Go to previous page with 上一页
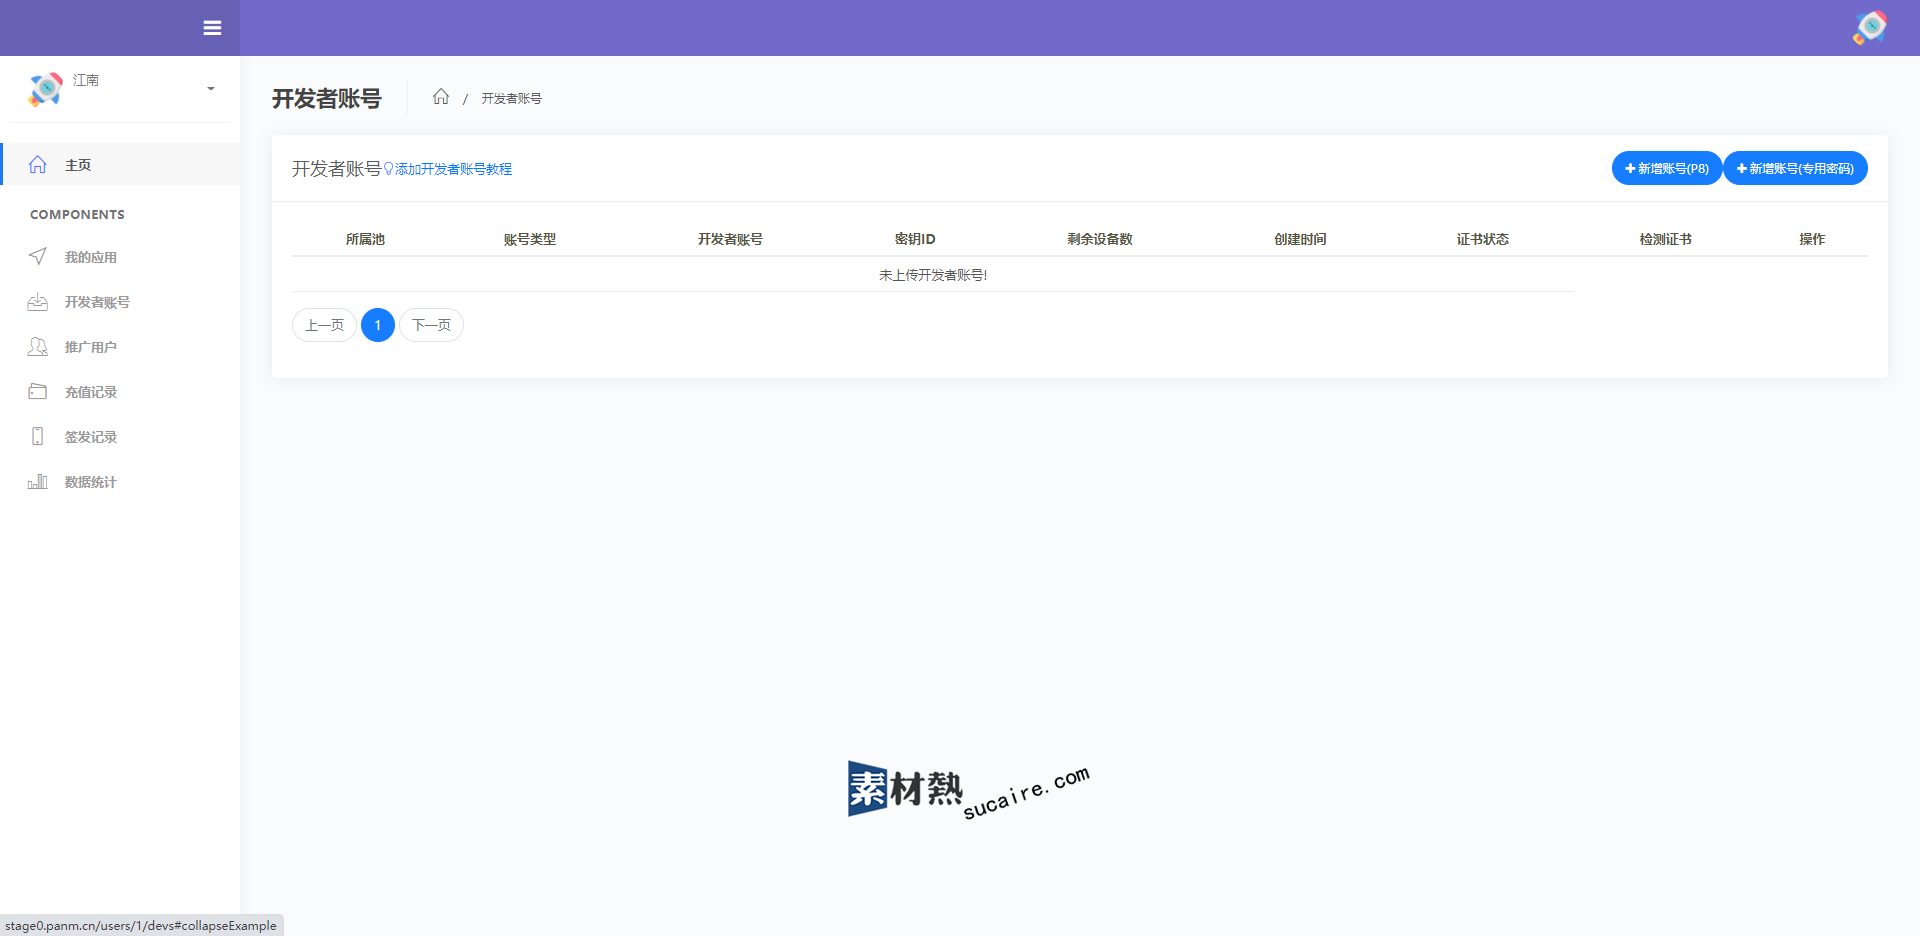Screen dimensions: 1920x936 pos(324,325)
